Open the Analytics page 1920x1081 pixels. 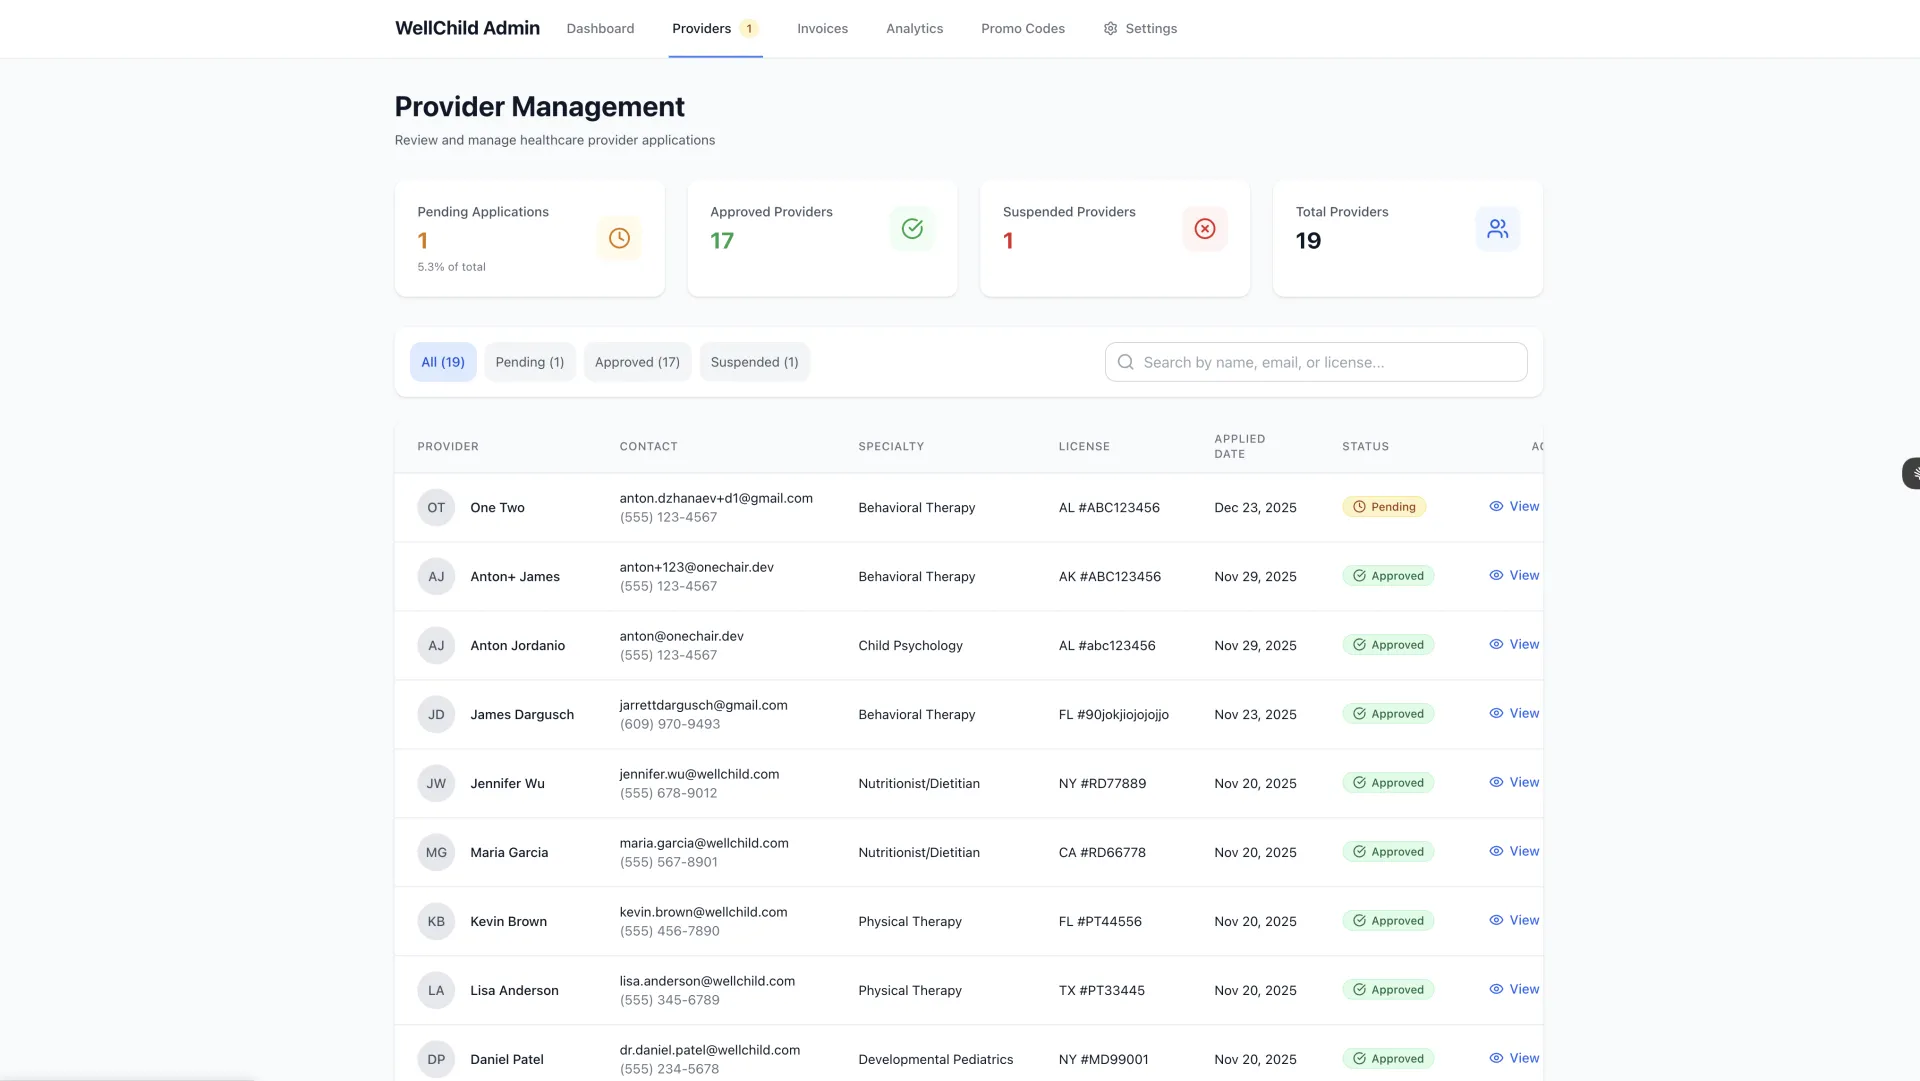click(x=914, y=29)
